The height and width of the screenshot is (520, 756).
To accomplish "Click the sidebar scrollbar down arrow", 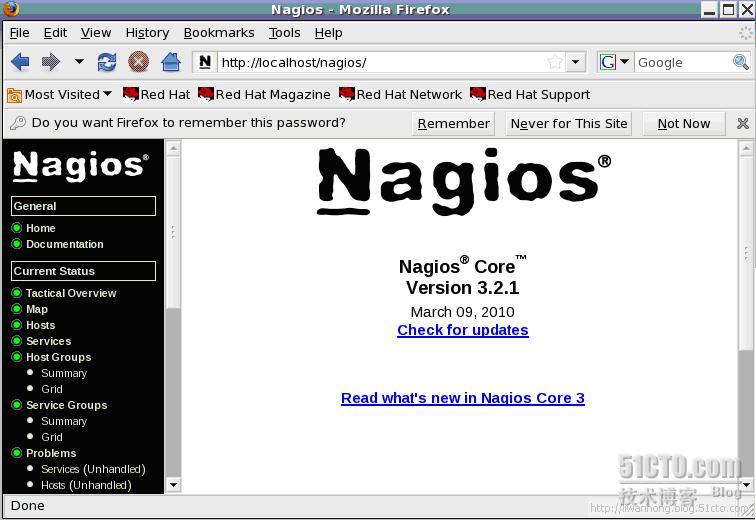I will [x=173, y=484].
